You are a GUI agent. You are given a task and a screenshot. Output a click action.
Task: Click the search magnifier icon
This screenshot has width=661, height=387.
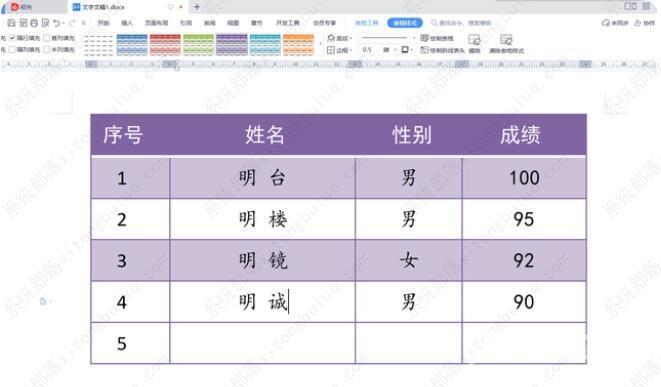434,23
